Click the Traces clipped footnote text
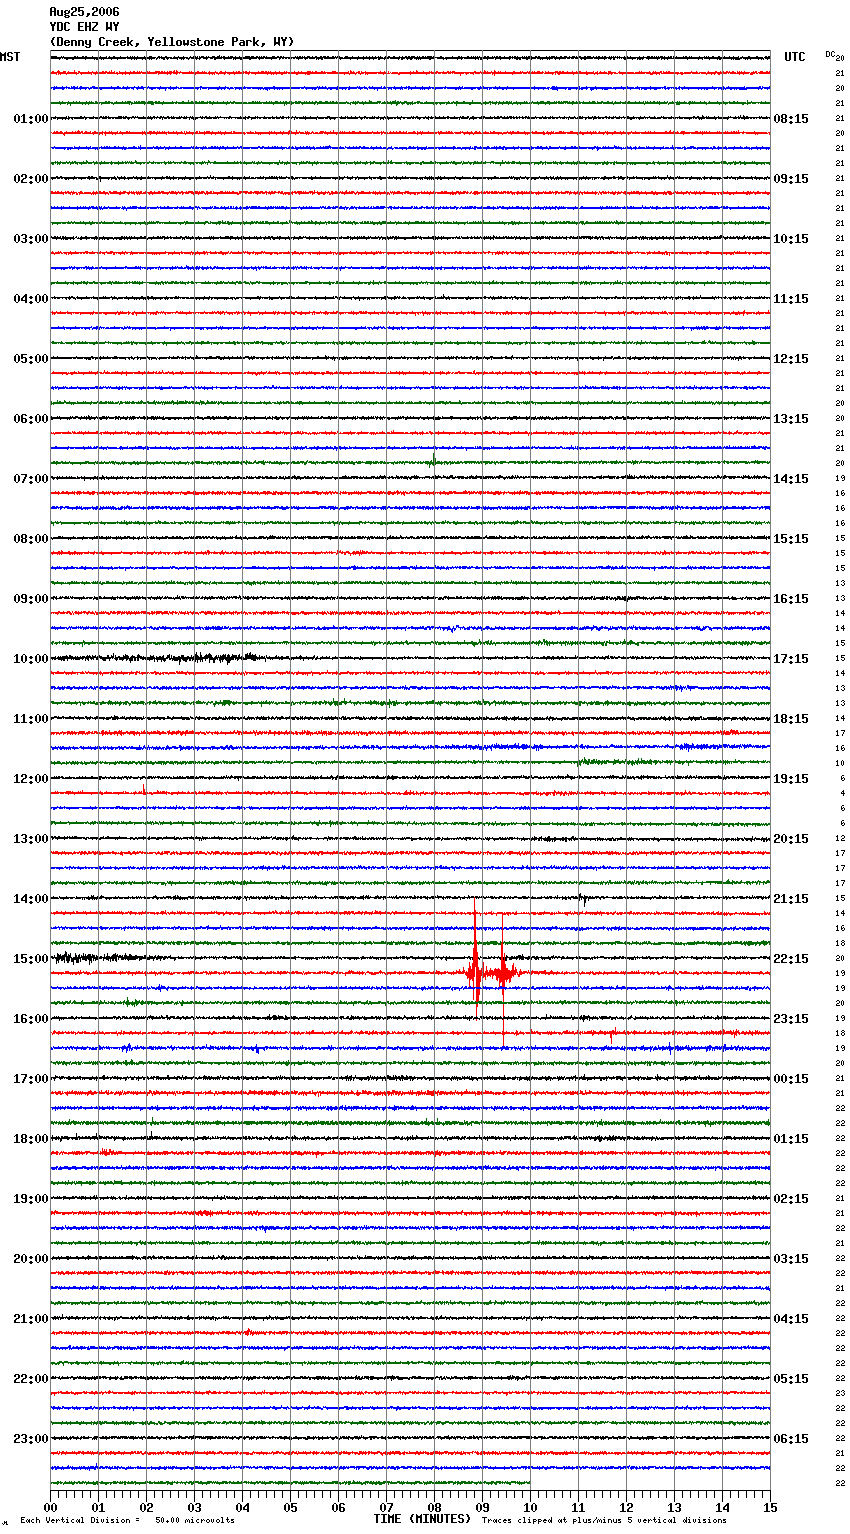This screenshot has height=1534, width=850. (x=604, y=1520)
